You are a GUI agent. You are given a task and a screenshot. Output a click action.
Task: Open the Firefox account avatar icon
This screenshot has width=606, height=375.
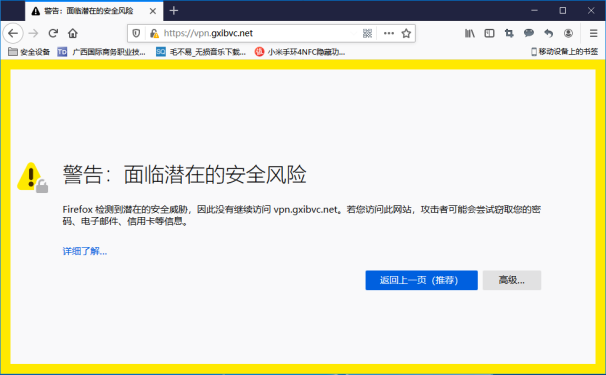(x=568, y=34)
